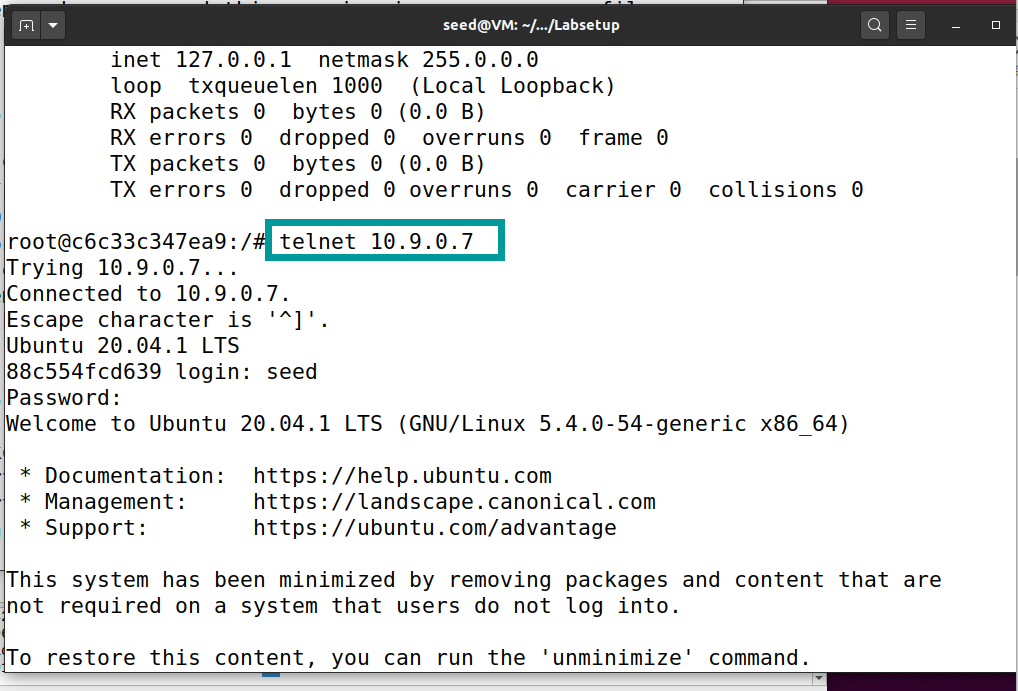1018x691 pixels.
Task: Select the word 'unminimize' in the terminal
Action: click(622, 657)
